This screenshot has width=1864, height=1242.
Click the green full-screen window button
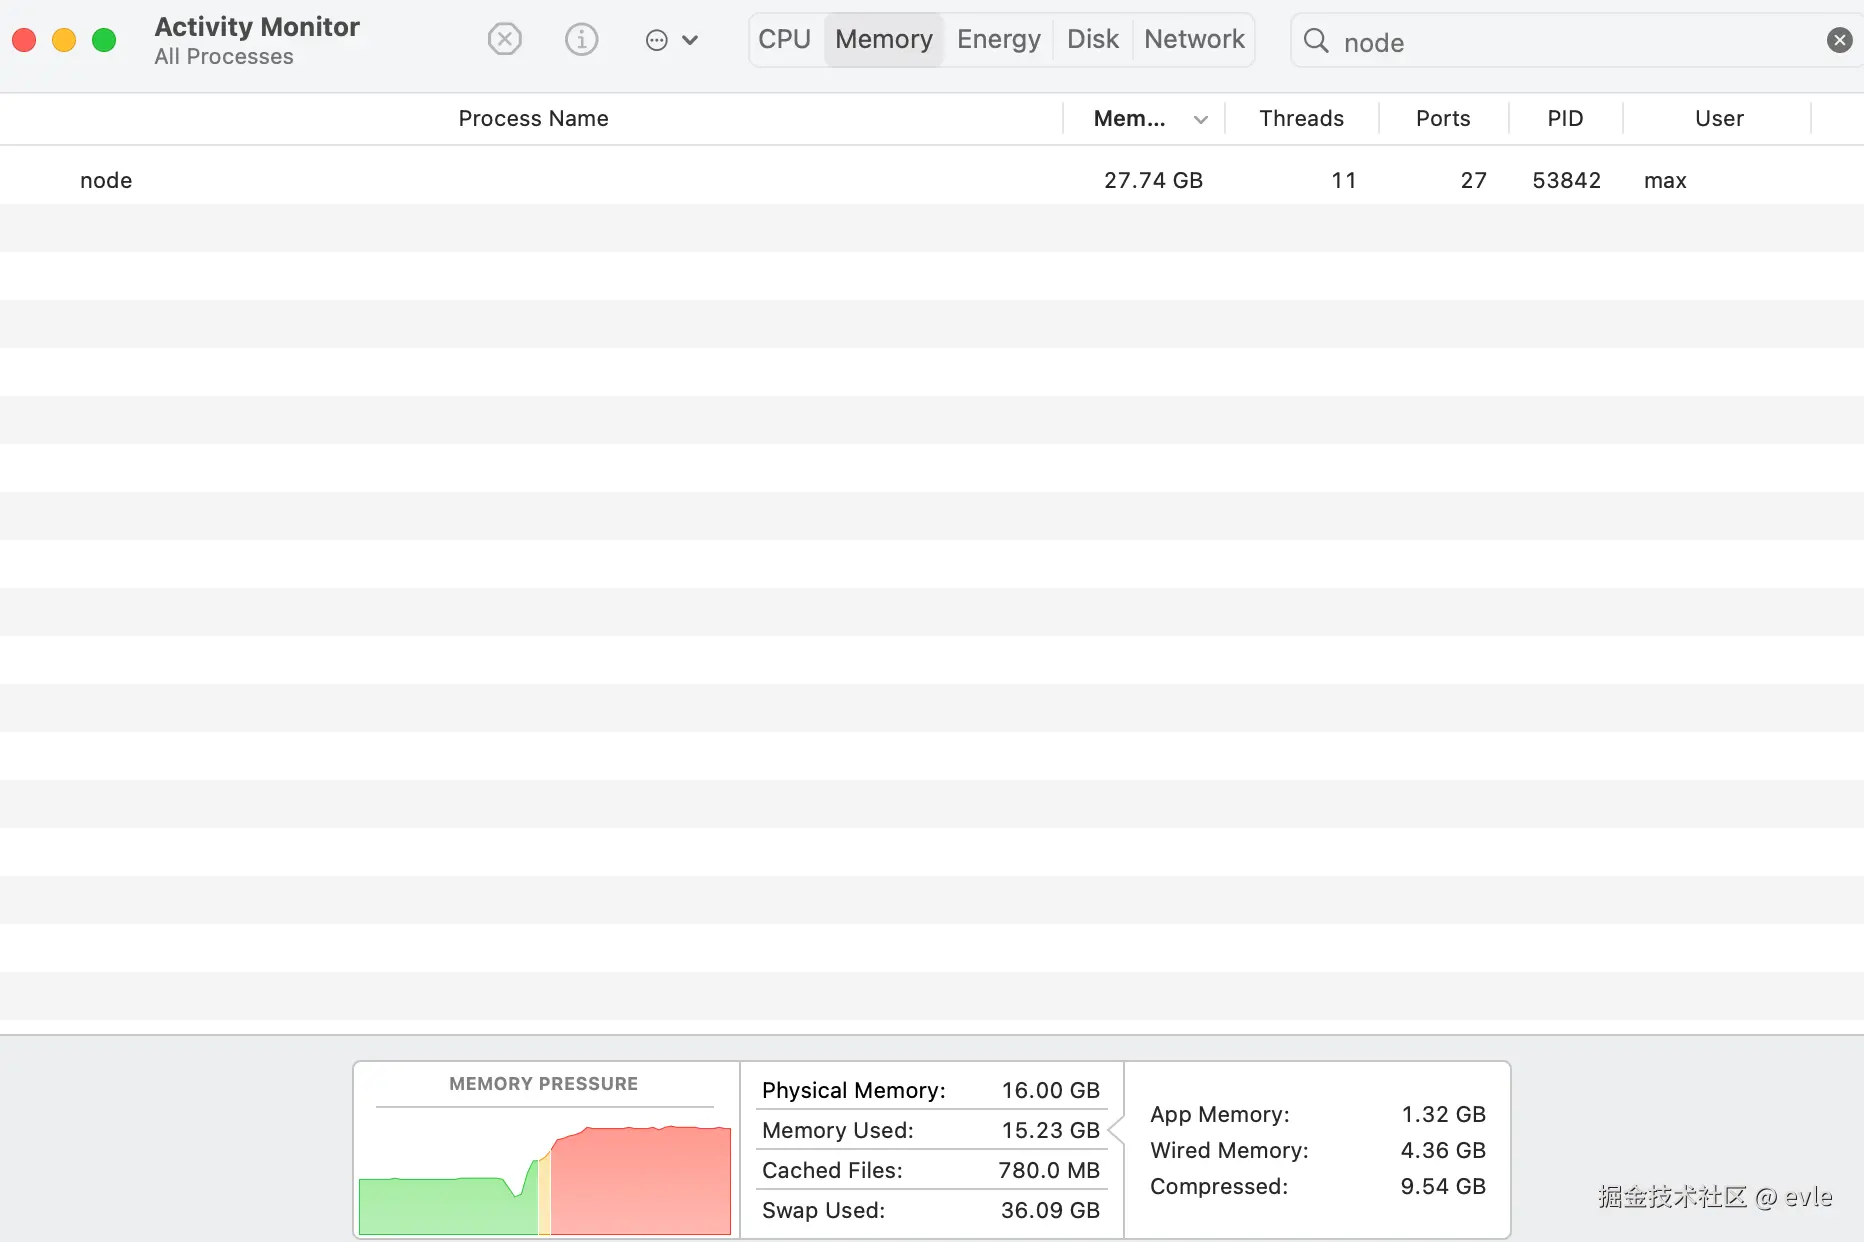(x=104, y=40)
